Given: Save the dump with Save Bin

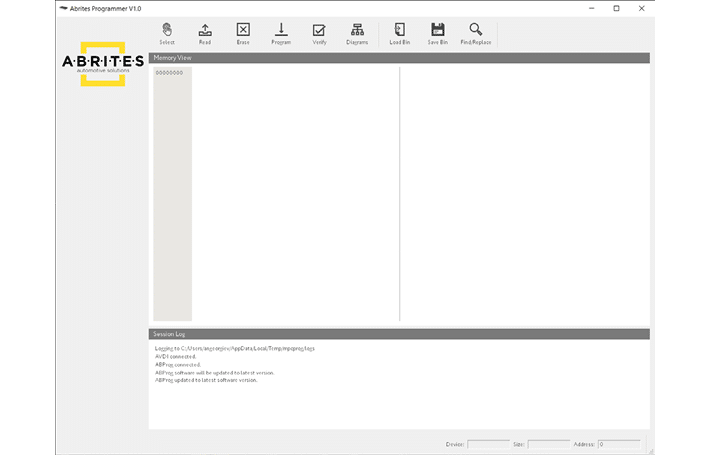Looking at the screenshot, I should (437, 33).
